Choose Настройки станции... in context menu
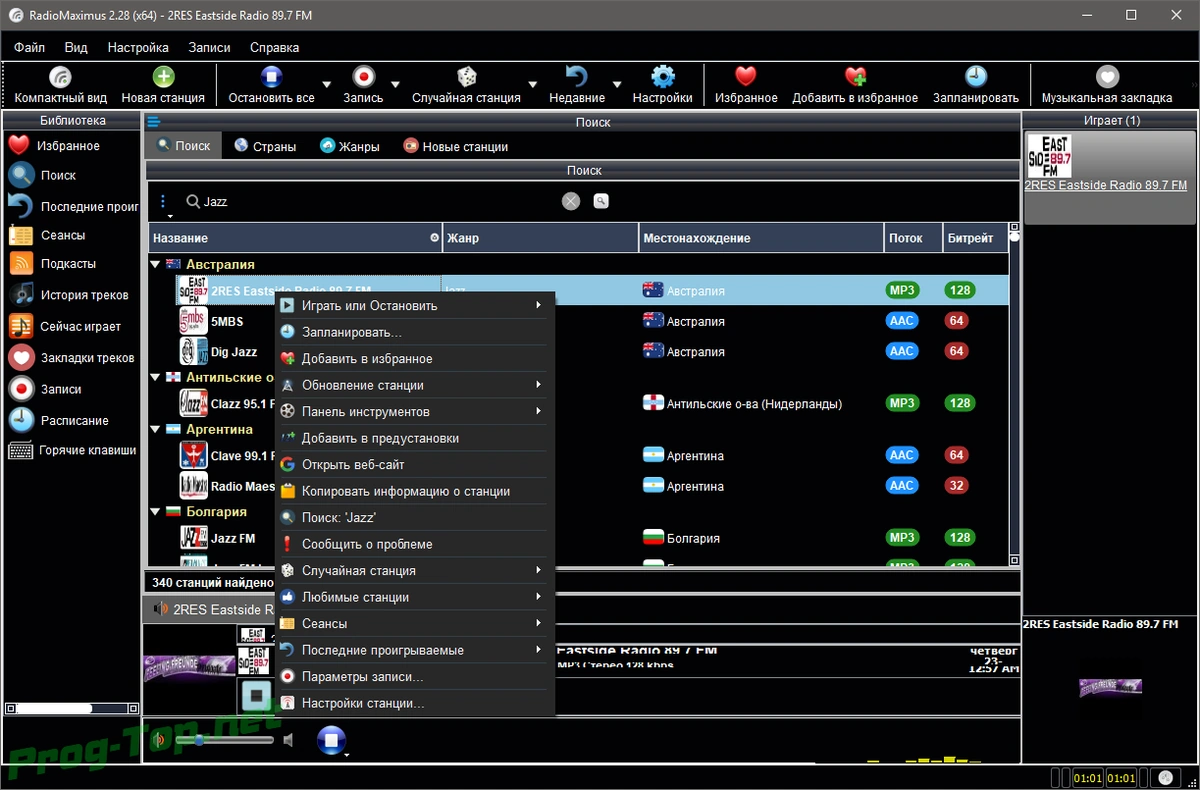 [413, 703]
